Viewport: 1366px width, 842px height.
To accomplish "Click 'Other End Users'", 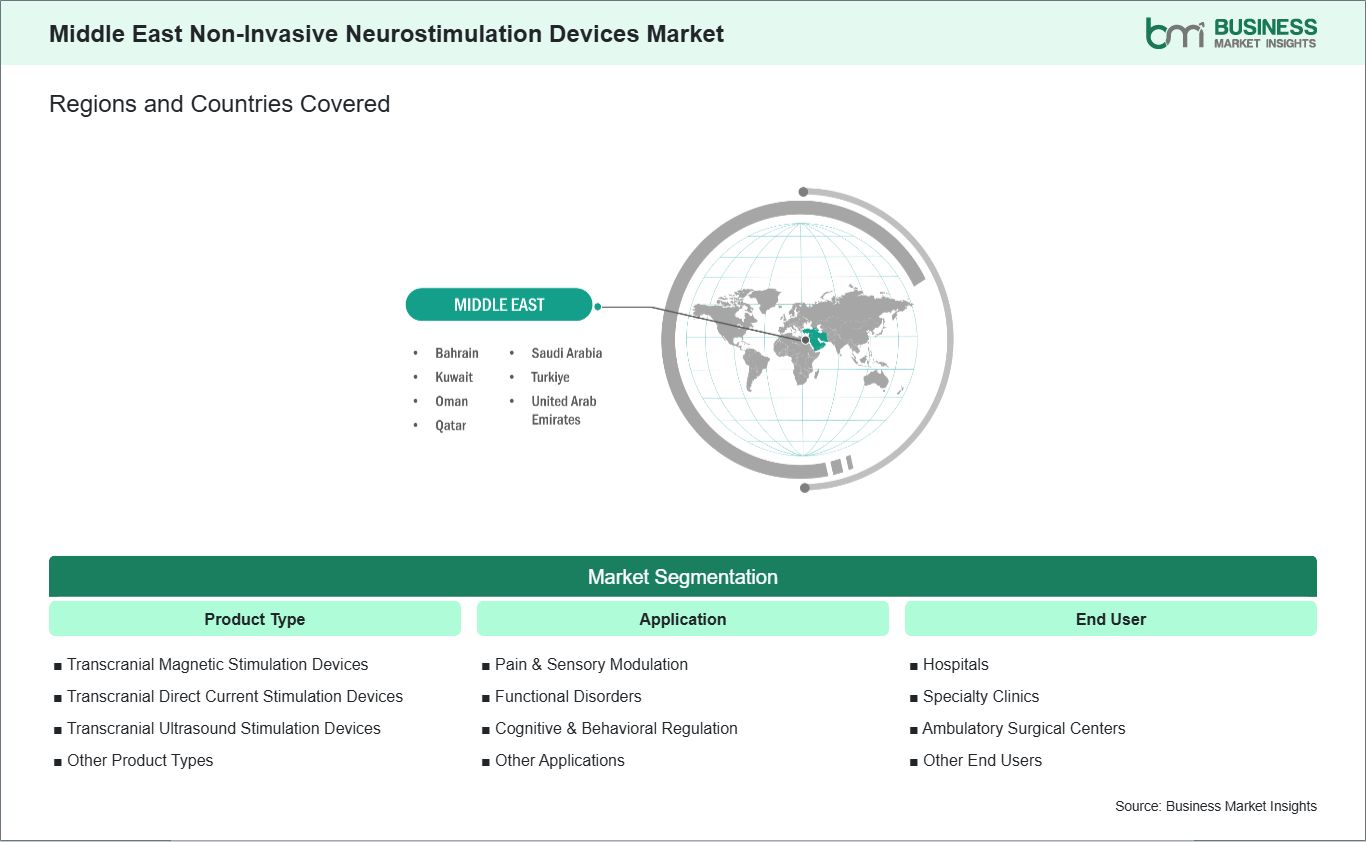I will click(982, 760).
